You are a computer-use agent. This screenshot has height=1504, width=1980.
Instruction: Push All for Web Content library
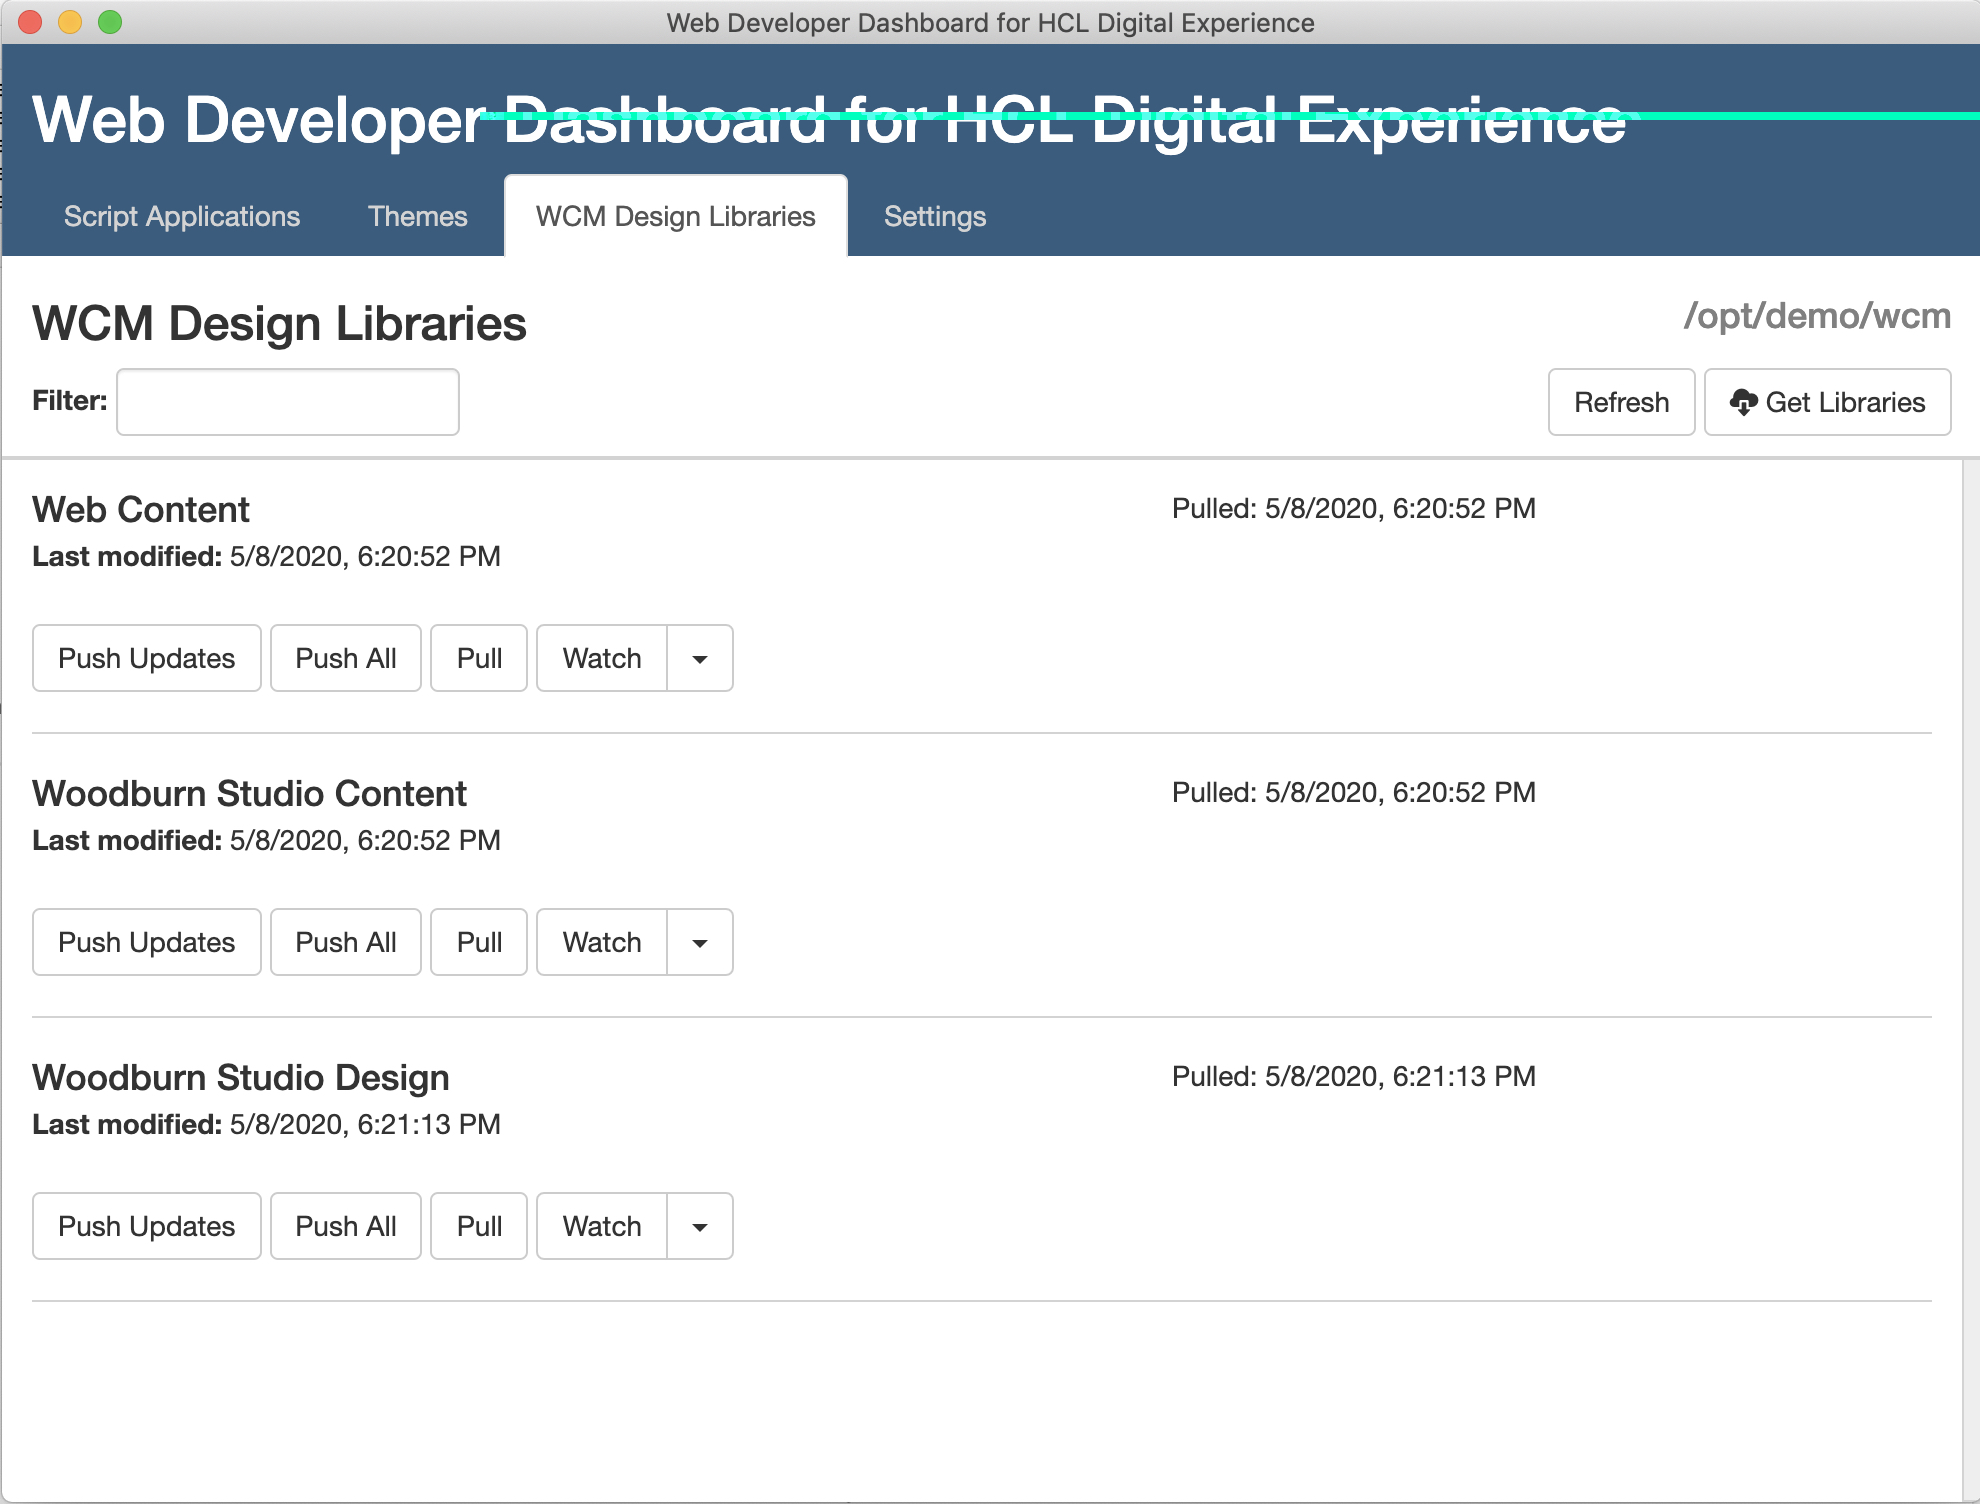click(346, 659)
